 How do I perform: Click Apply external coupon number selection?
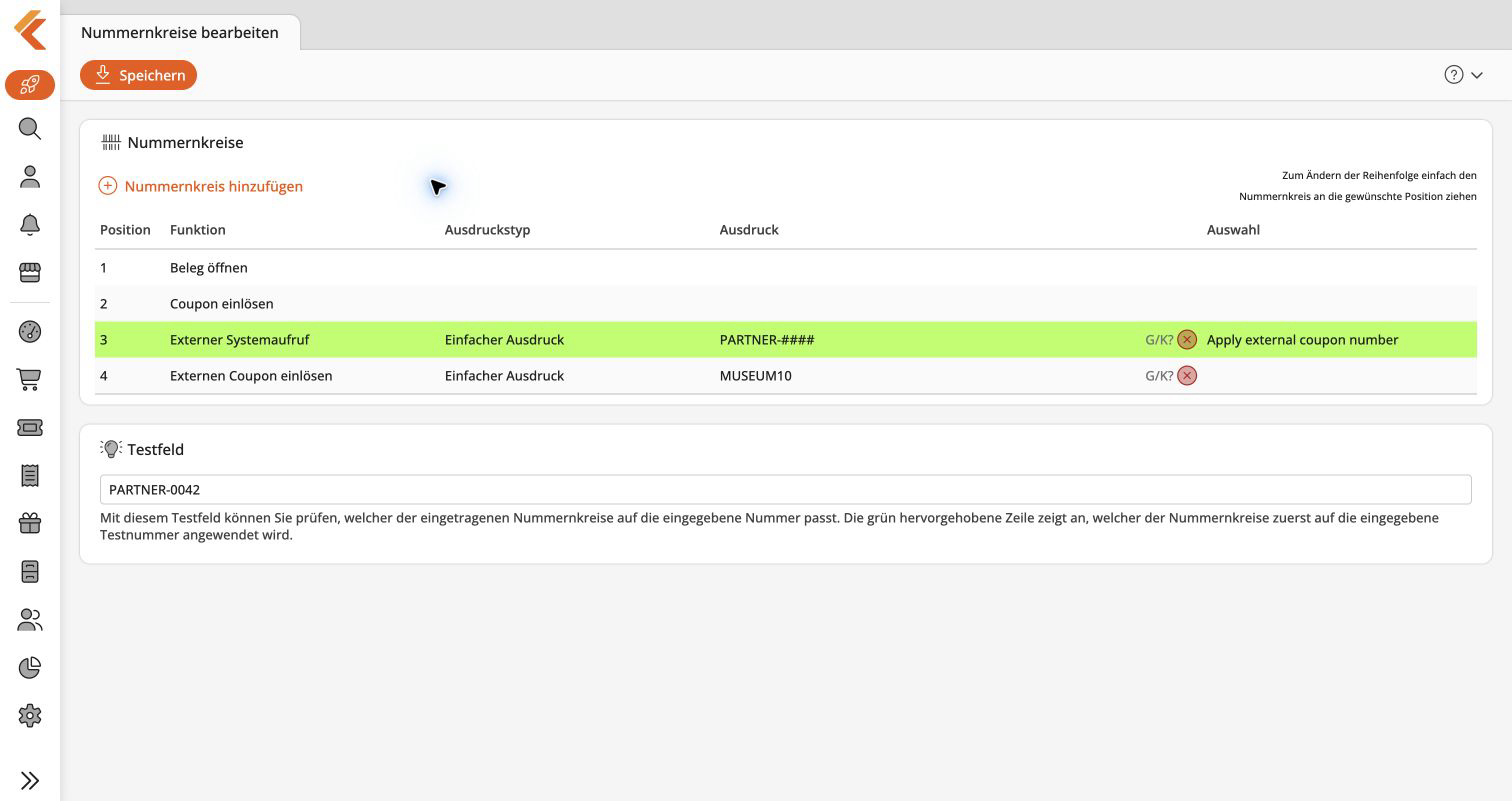tap(1302, 340)
